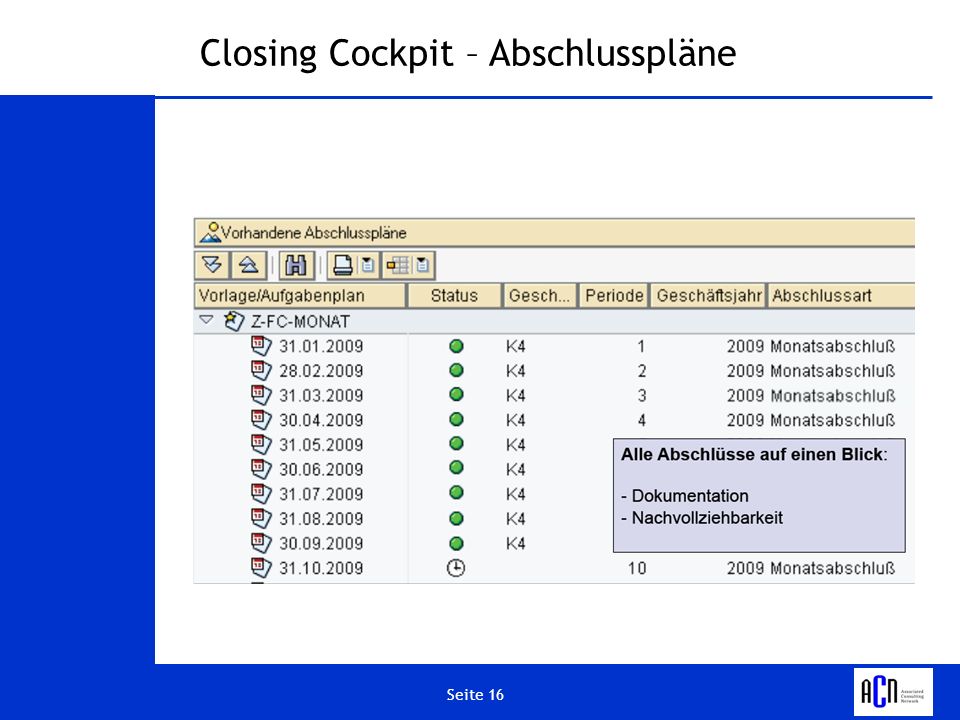Open the Find binoculars tool

296,265
